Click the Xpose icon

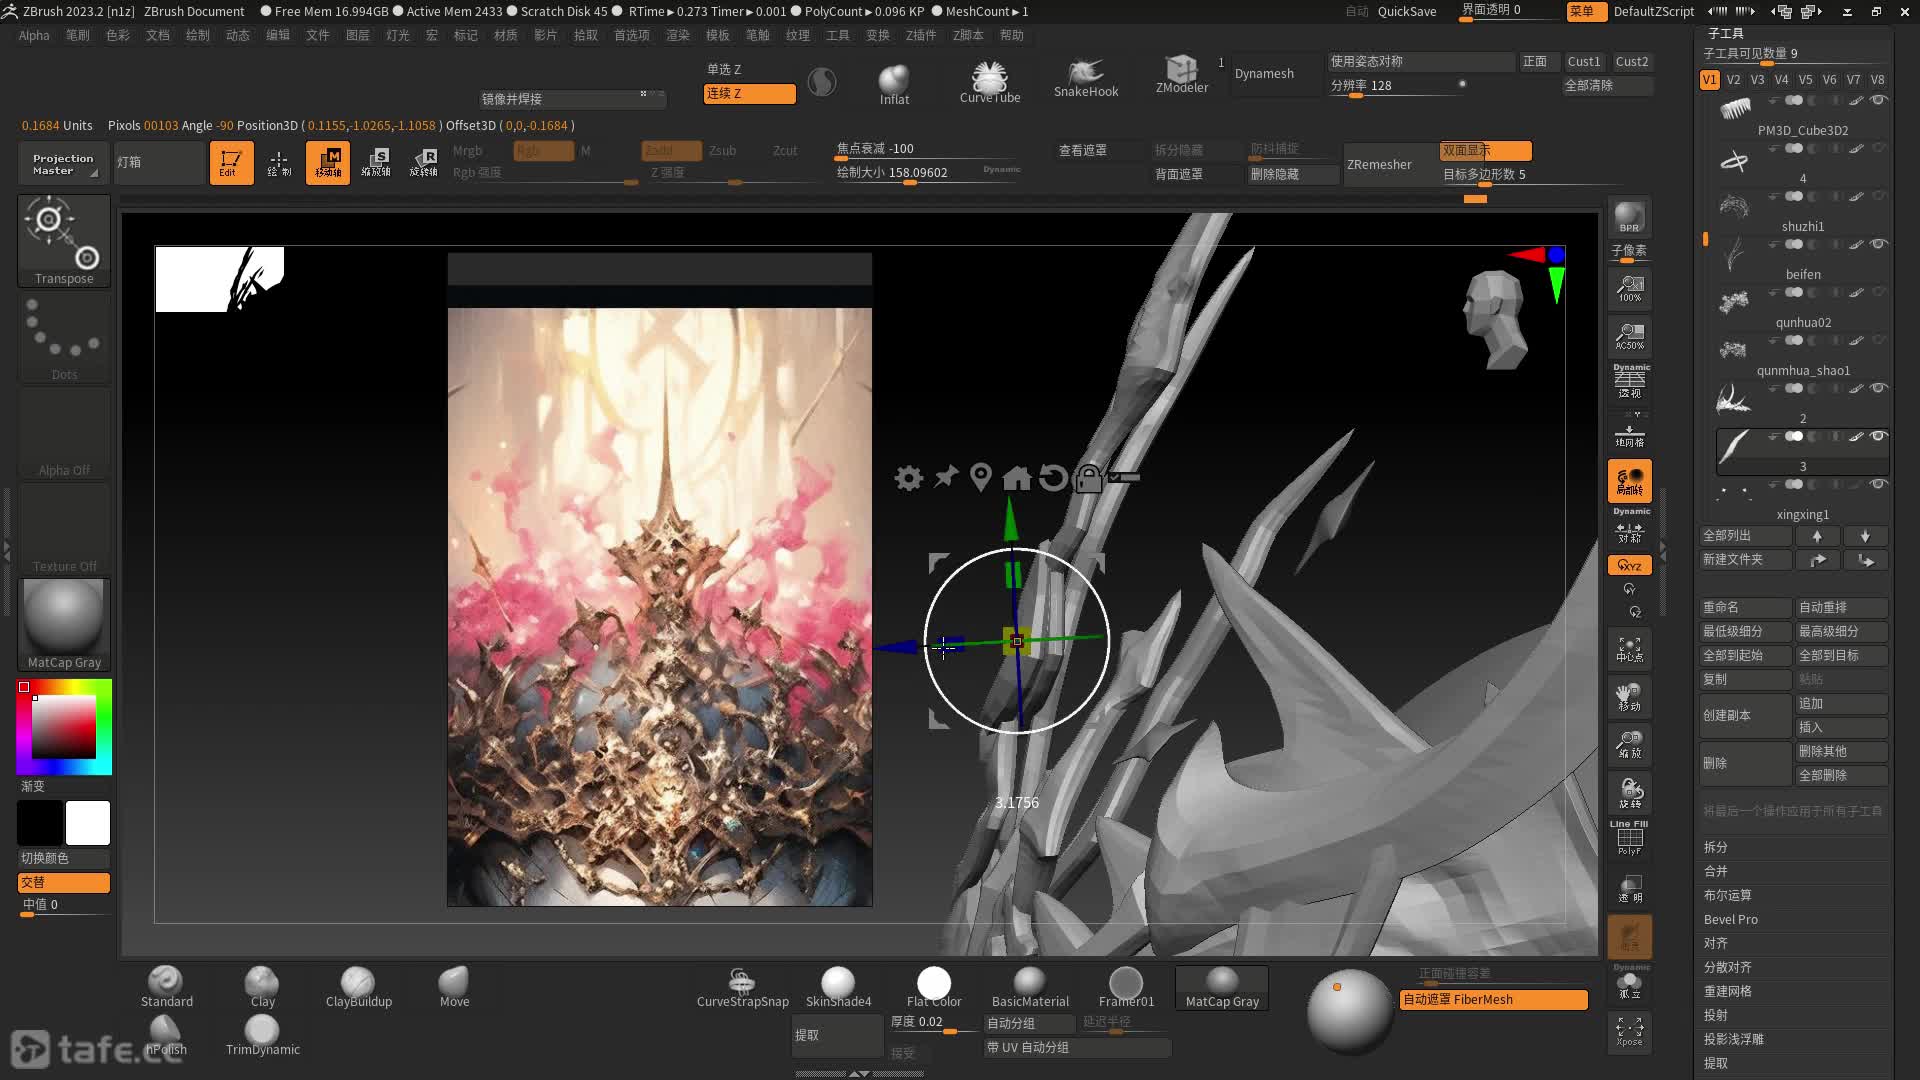pos(1630,1033)
